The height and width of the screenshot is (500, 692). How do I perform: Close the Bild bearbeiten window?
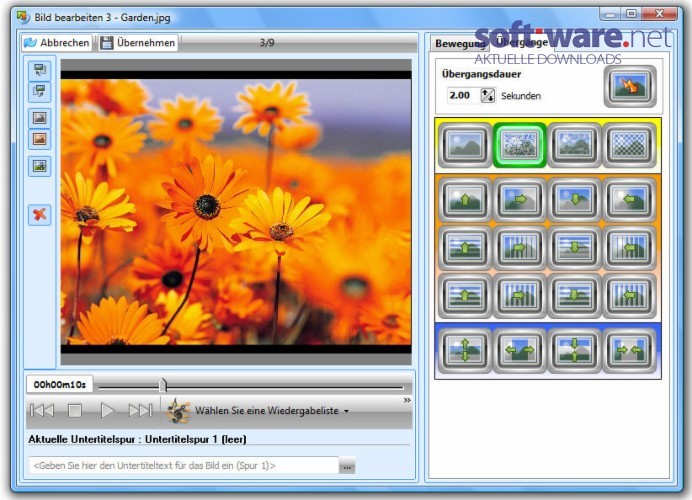[x=659, y=14]
